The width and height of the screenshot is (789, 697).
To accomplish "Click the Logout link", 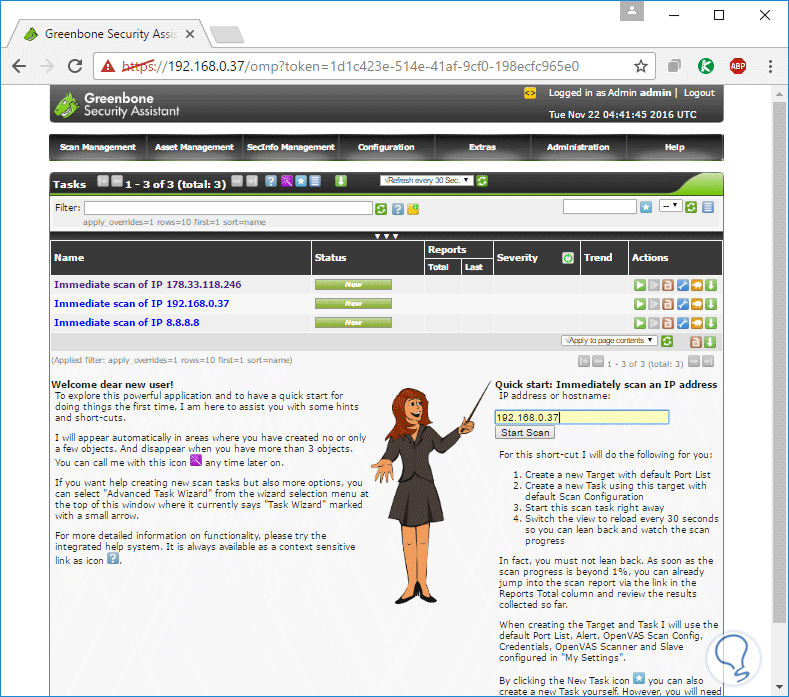I will pos(699,93).
